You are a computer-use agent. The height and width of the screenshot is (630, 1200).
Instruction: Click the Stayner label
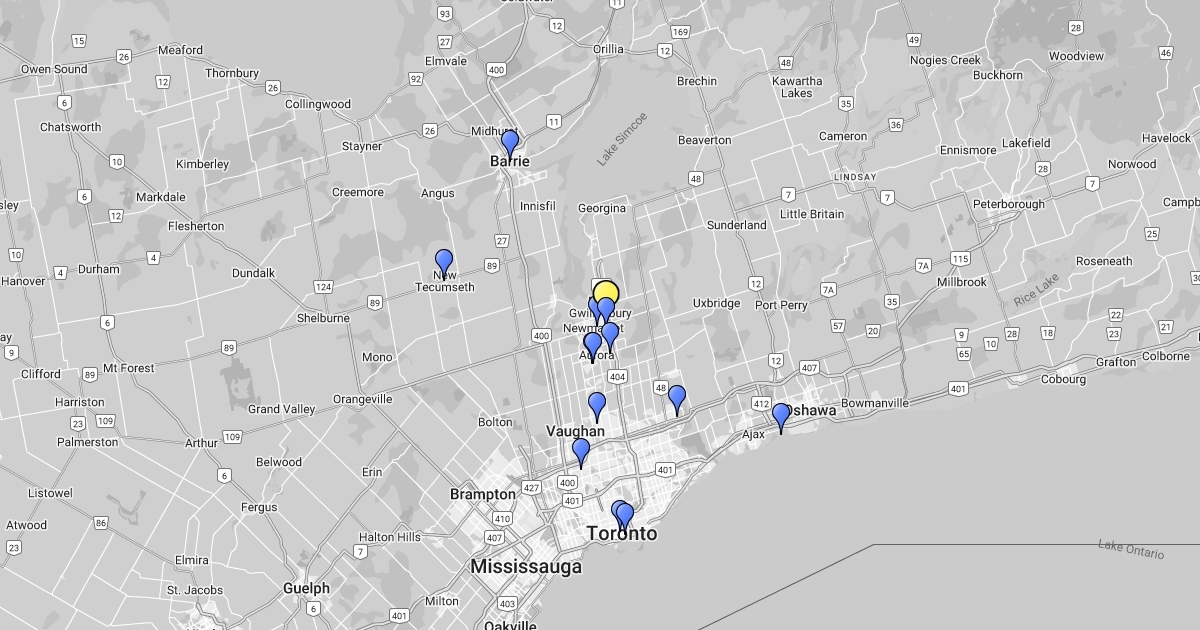pyautogui.click(x=362, y=146)
